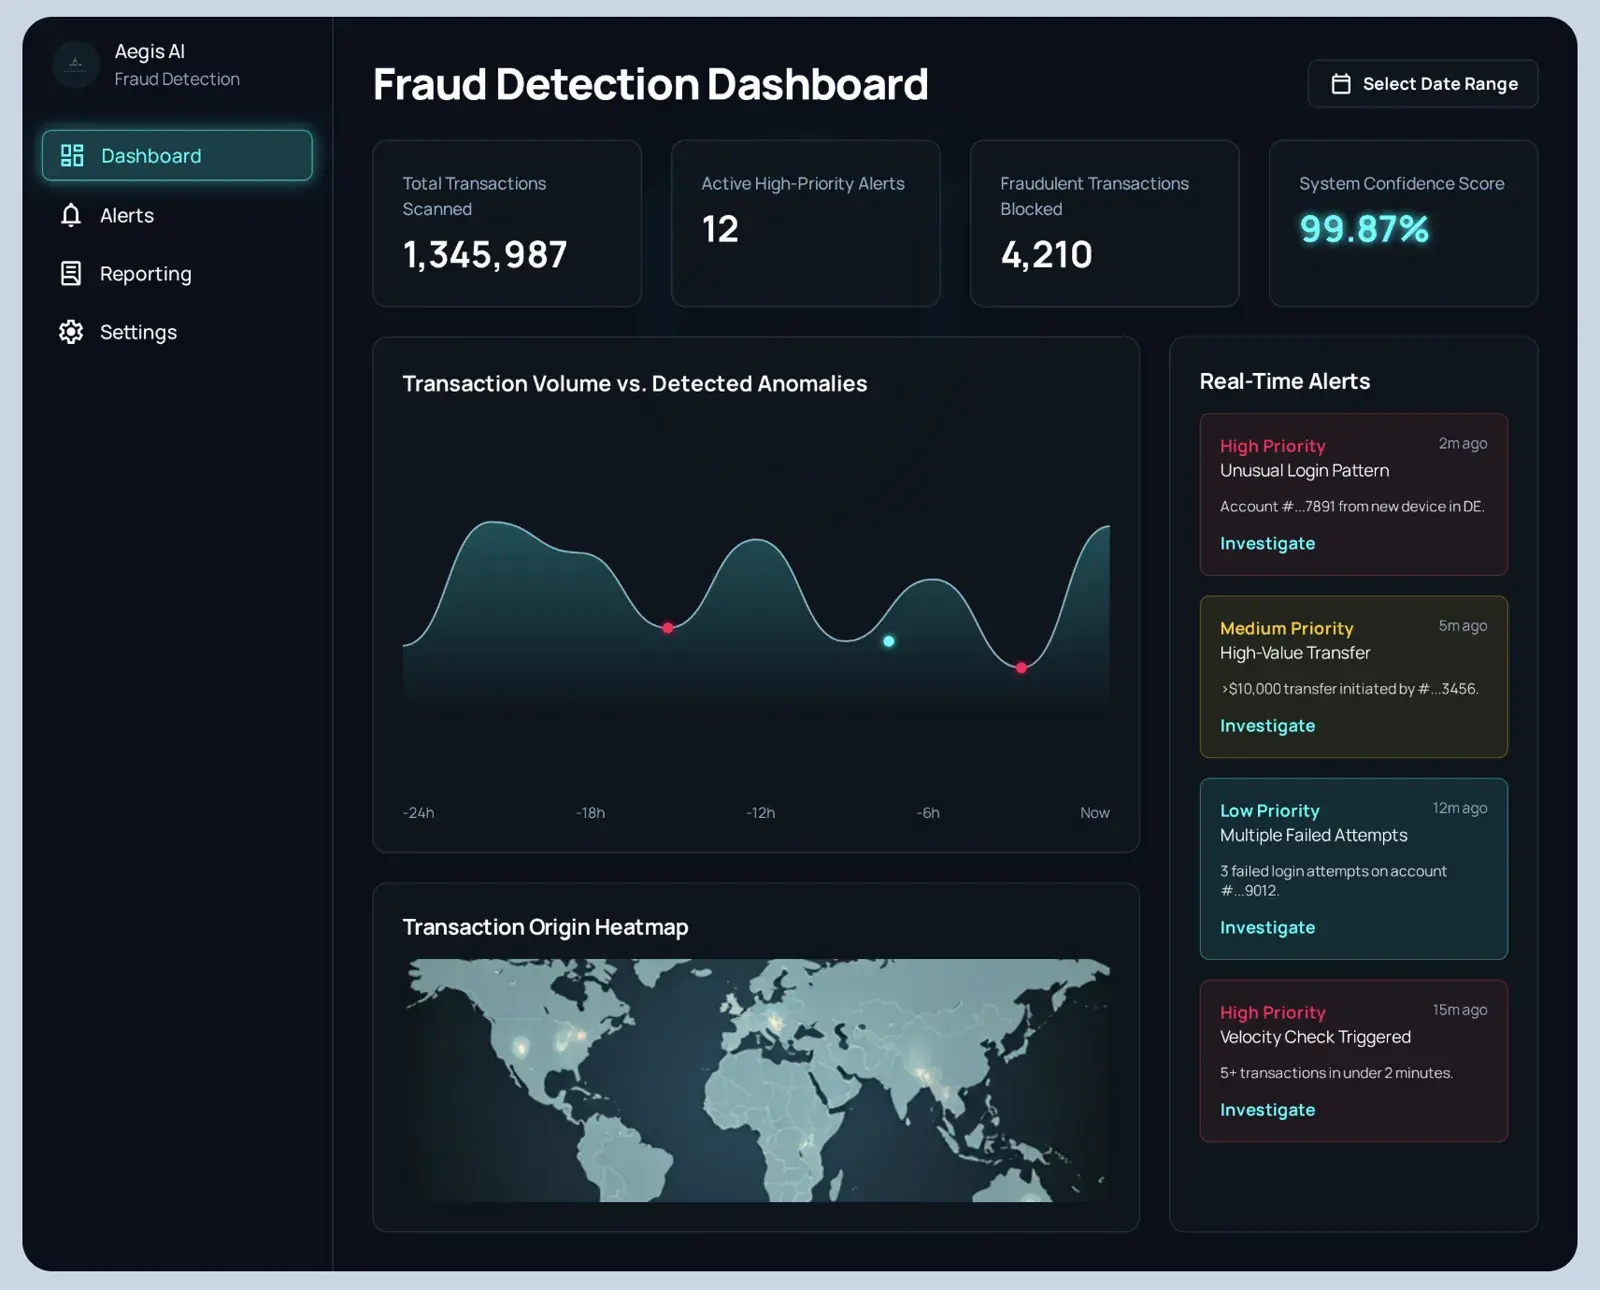Click the '-12h' chart axis label
1600x1290 pixels.
760,813
